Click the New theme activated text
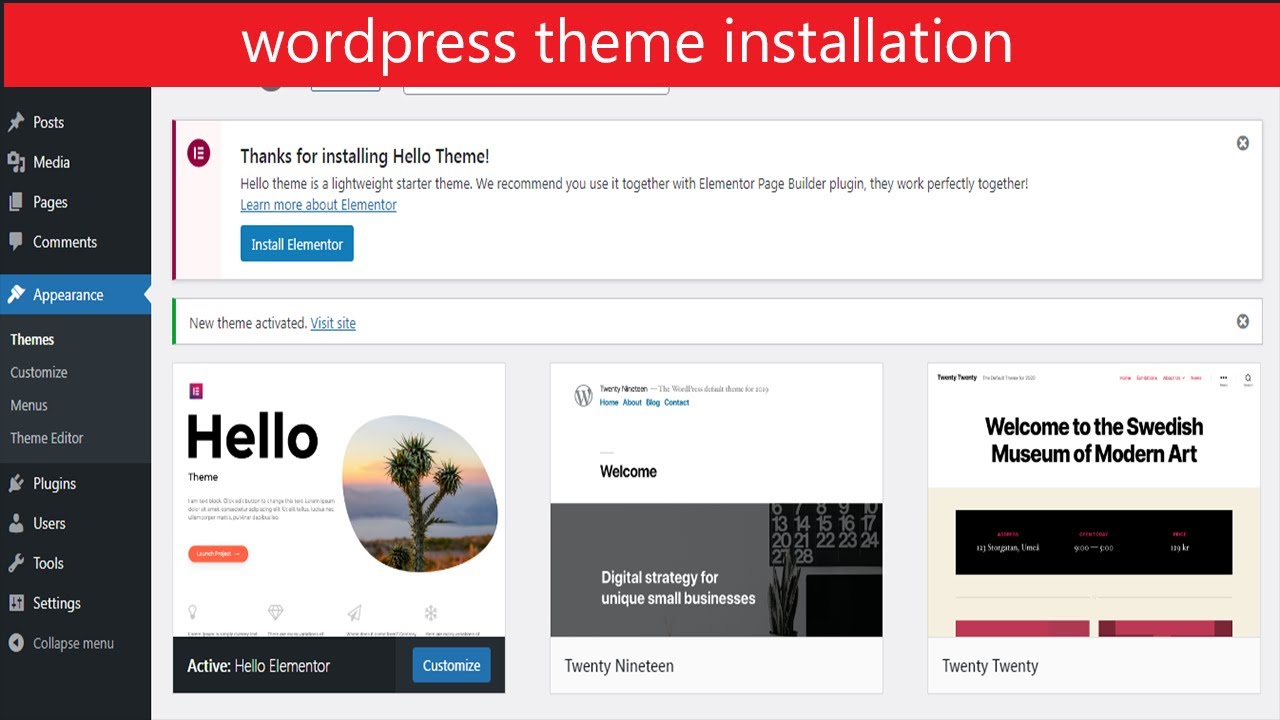The height and width of the screenshot is (720, 1280). (248, 323)
